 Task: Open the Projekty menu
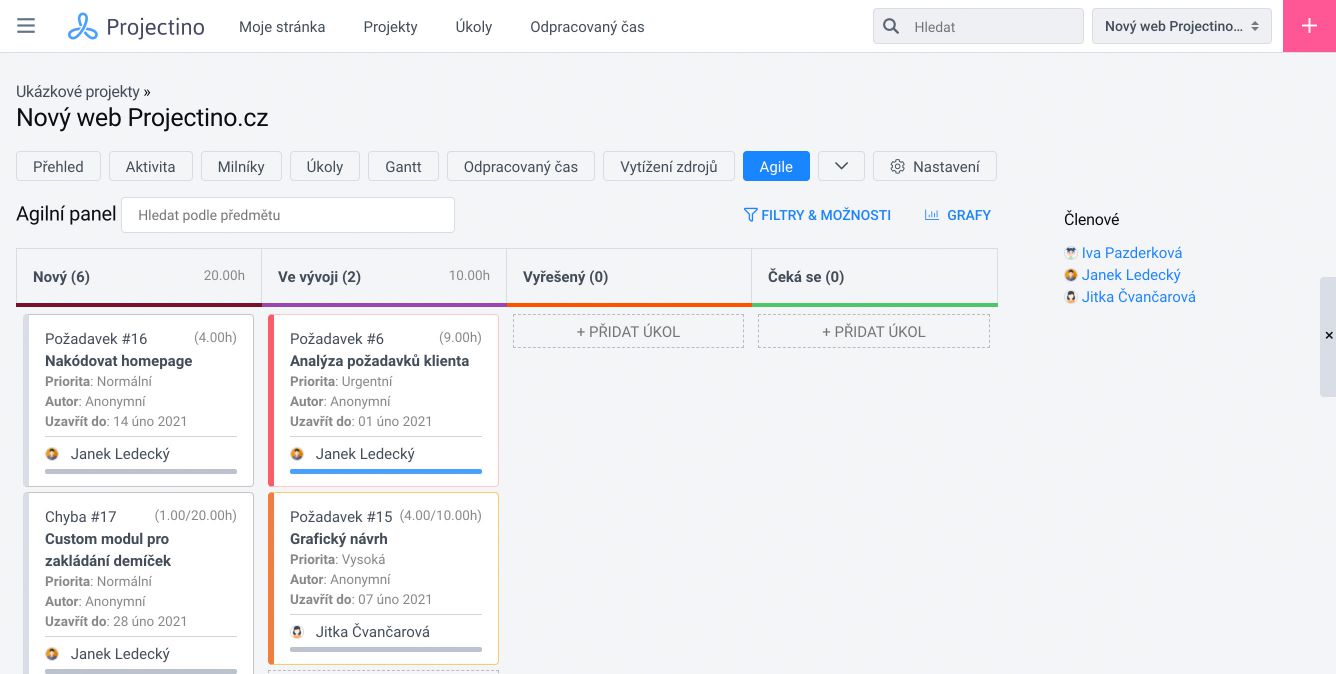pos(390,27)
